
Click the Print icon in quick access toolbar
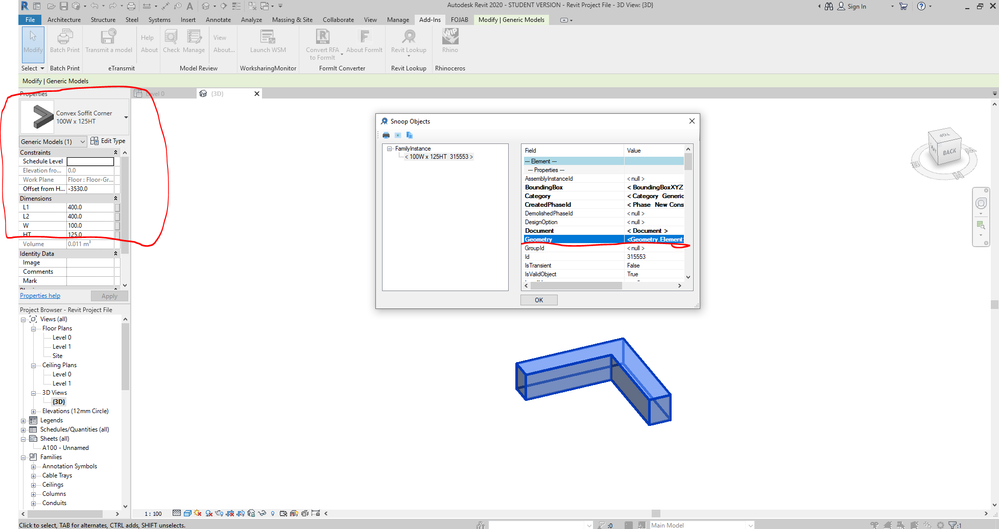coord(131,6)
